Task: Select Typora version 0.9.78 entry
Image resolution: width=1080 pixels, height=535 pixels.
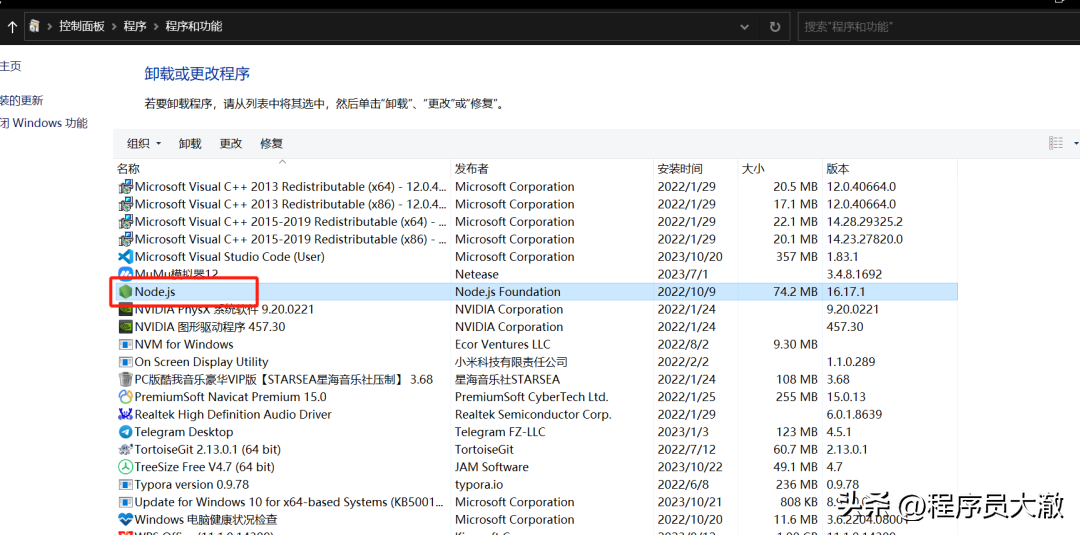Action: 191,485
